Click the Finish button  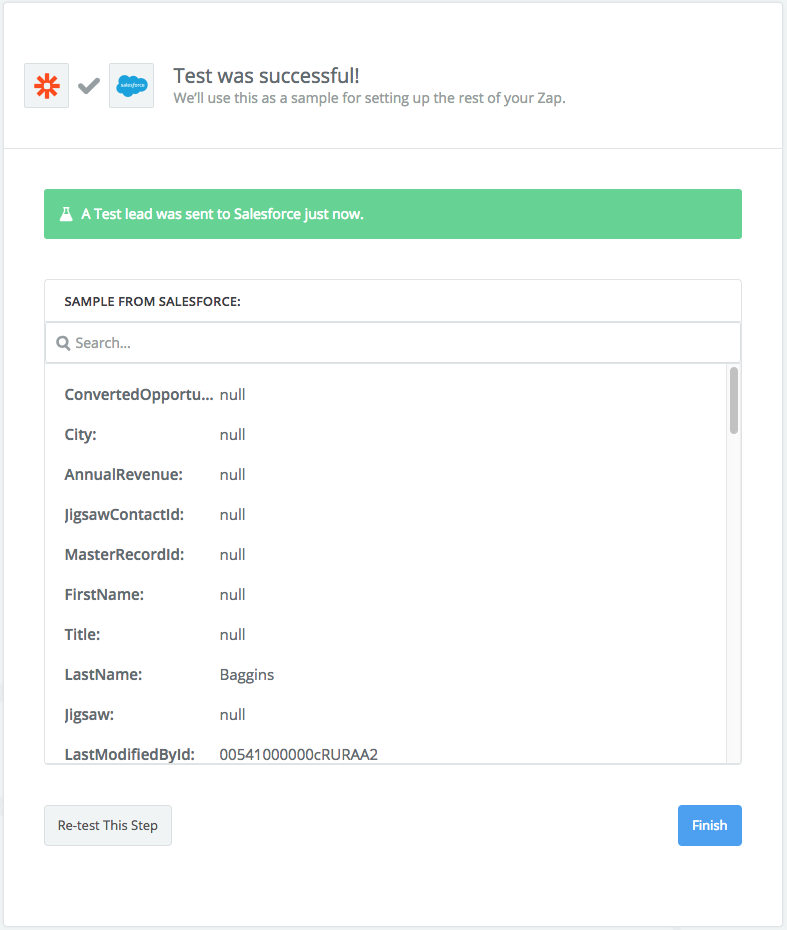[709, 825]
